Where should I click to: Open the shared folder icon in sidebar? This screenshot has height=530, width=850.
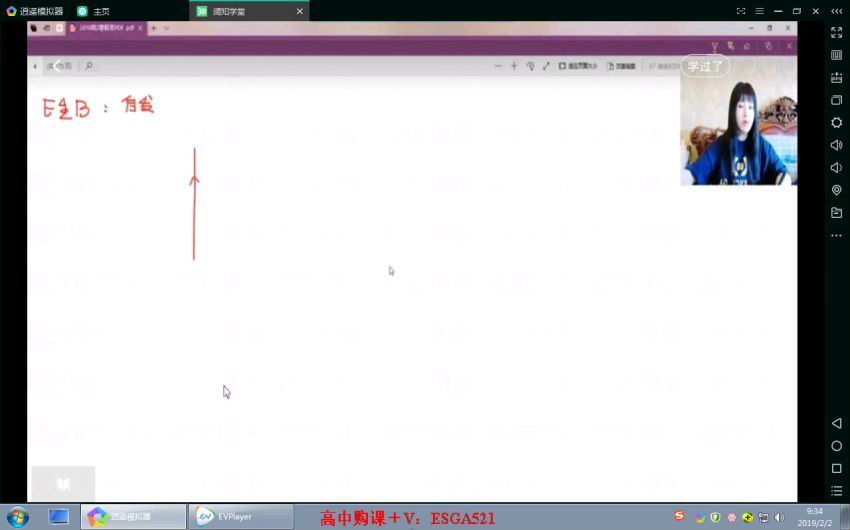[836, 212]
